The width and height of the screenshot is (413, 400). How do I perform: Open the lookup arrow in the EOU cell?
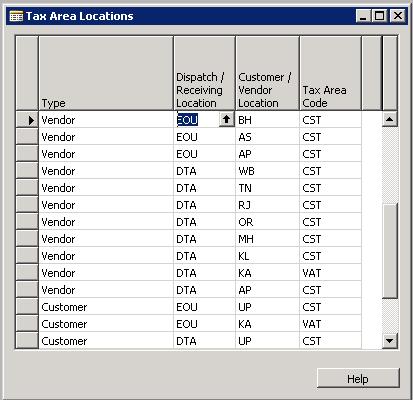(226, 119)
